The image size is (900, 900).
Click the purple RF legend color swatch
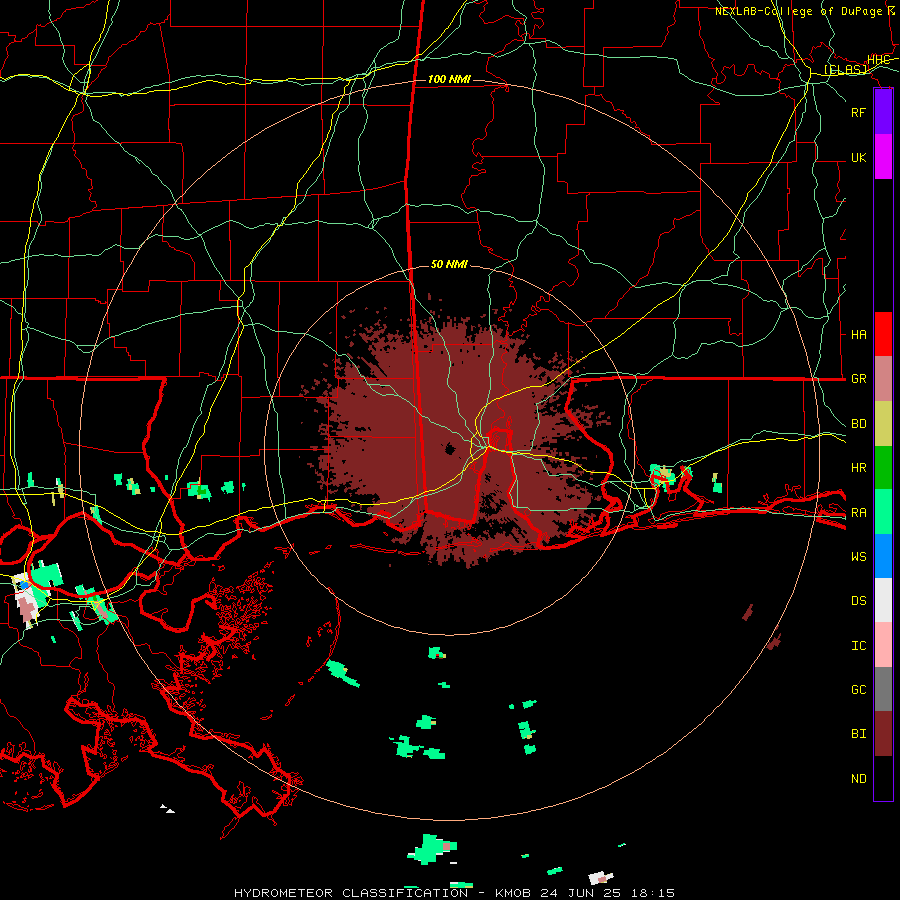coord(883,112)
